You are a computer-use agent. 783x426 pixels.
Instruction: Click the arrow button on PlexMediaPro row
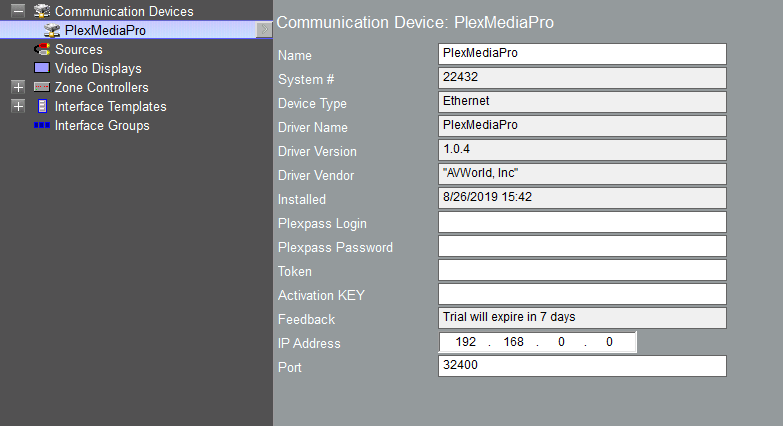[x=264, y=30]
